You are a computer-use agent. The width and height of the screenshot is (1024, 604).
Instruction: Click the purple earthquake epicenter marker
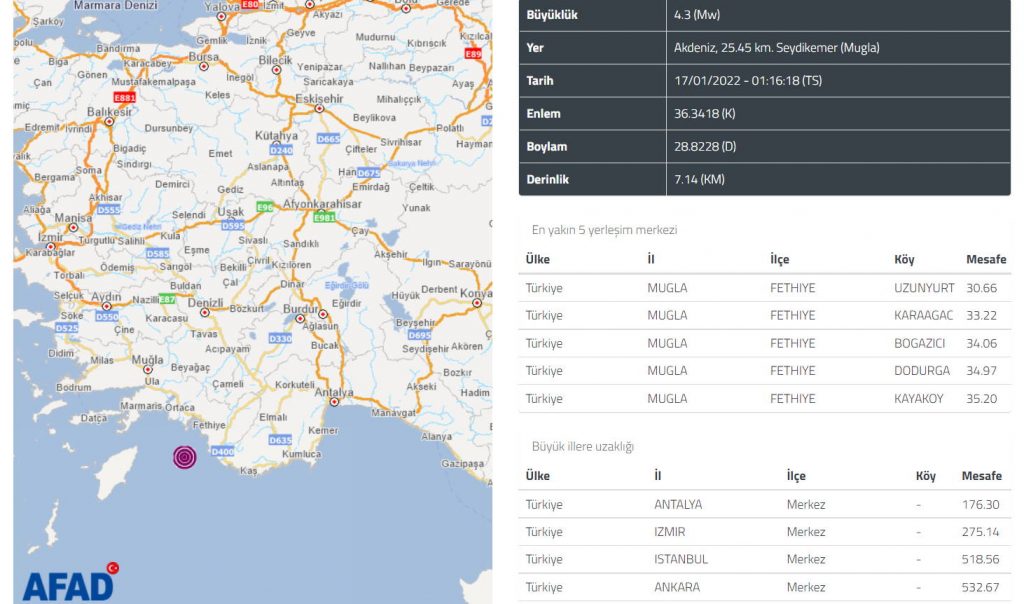[184, 457]
